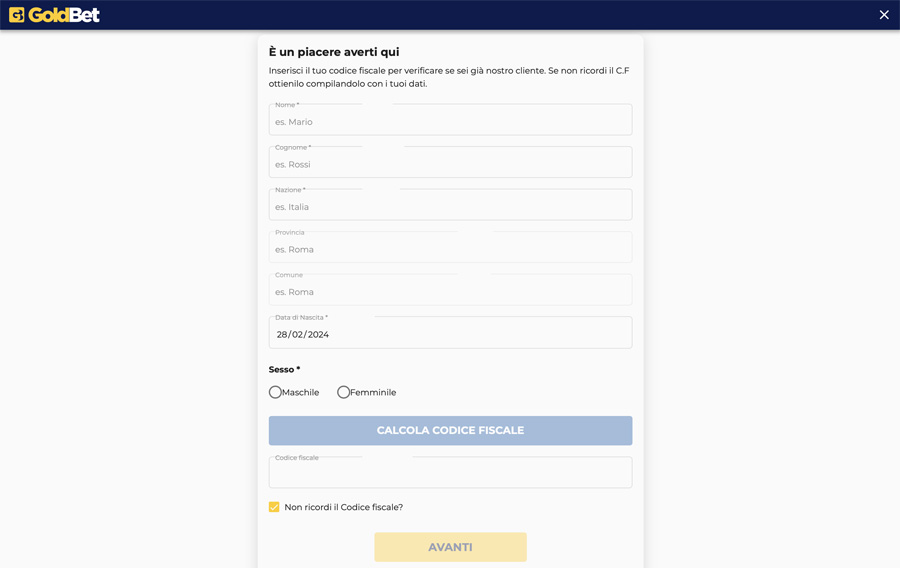Click the GoldBet wordmark text
The width and height of the screenshot is (900, 568).
point(64,15)
